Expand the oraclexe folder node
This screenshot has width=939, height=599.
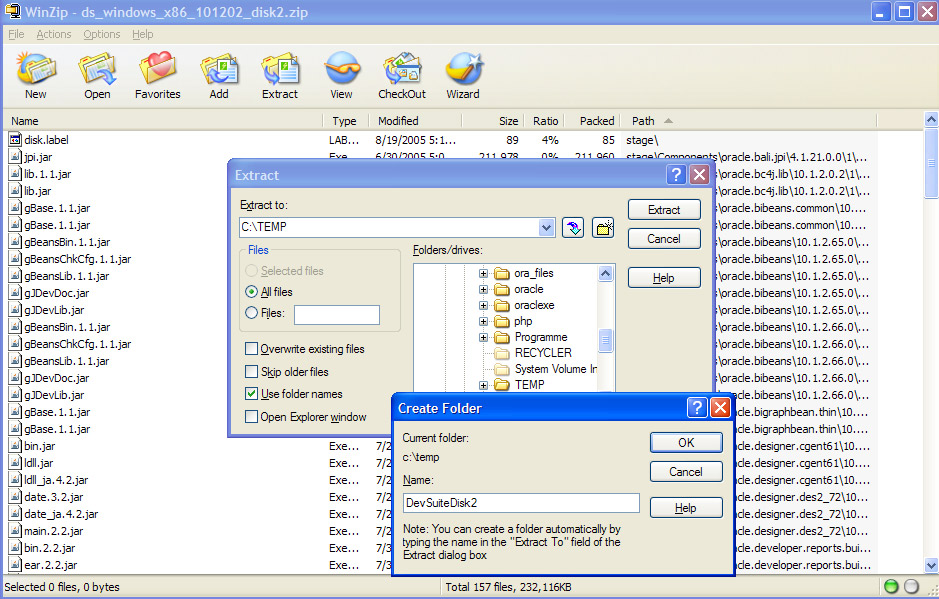[483, 305]
